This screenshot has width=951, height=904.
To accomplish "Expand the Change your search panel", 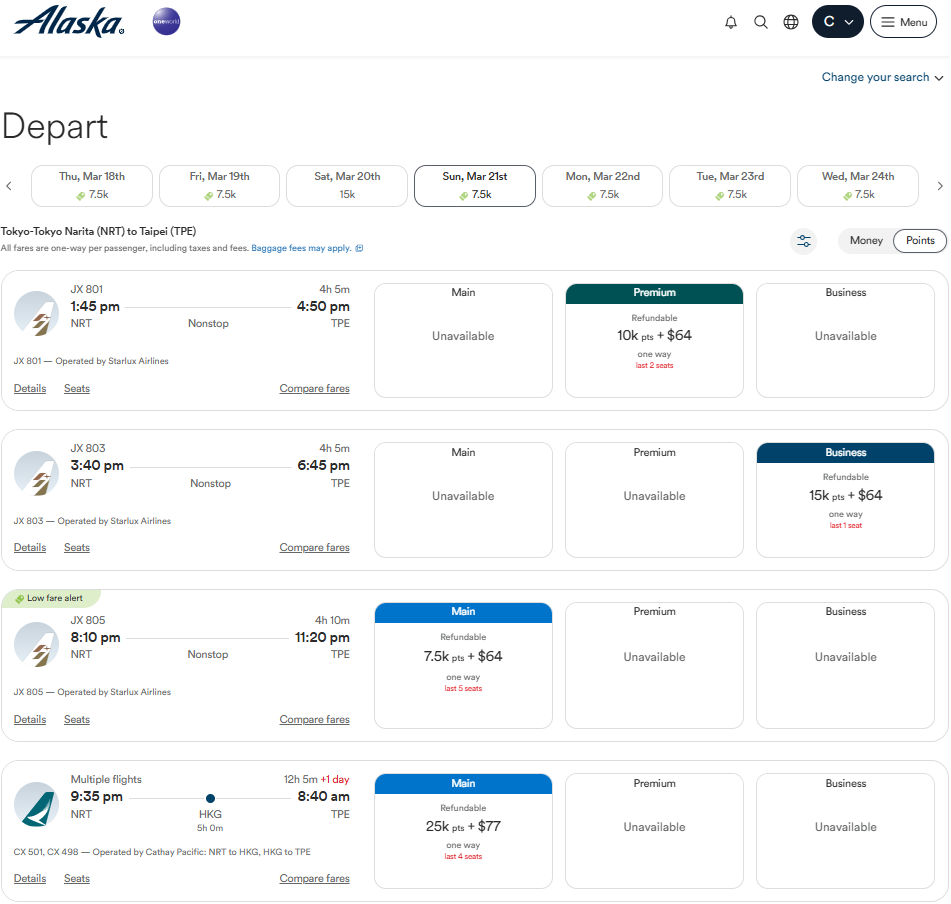I will coord(882,77).
